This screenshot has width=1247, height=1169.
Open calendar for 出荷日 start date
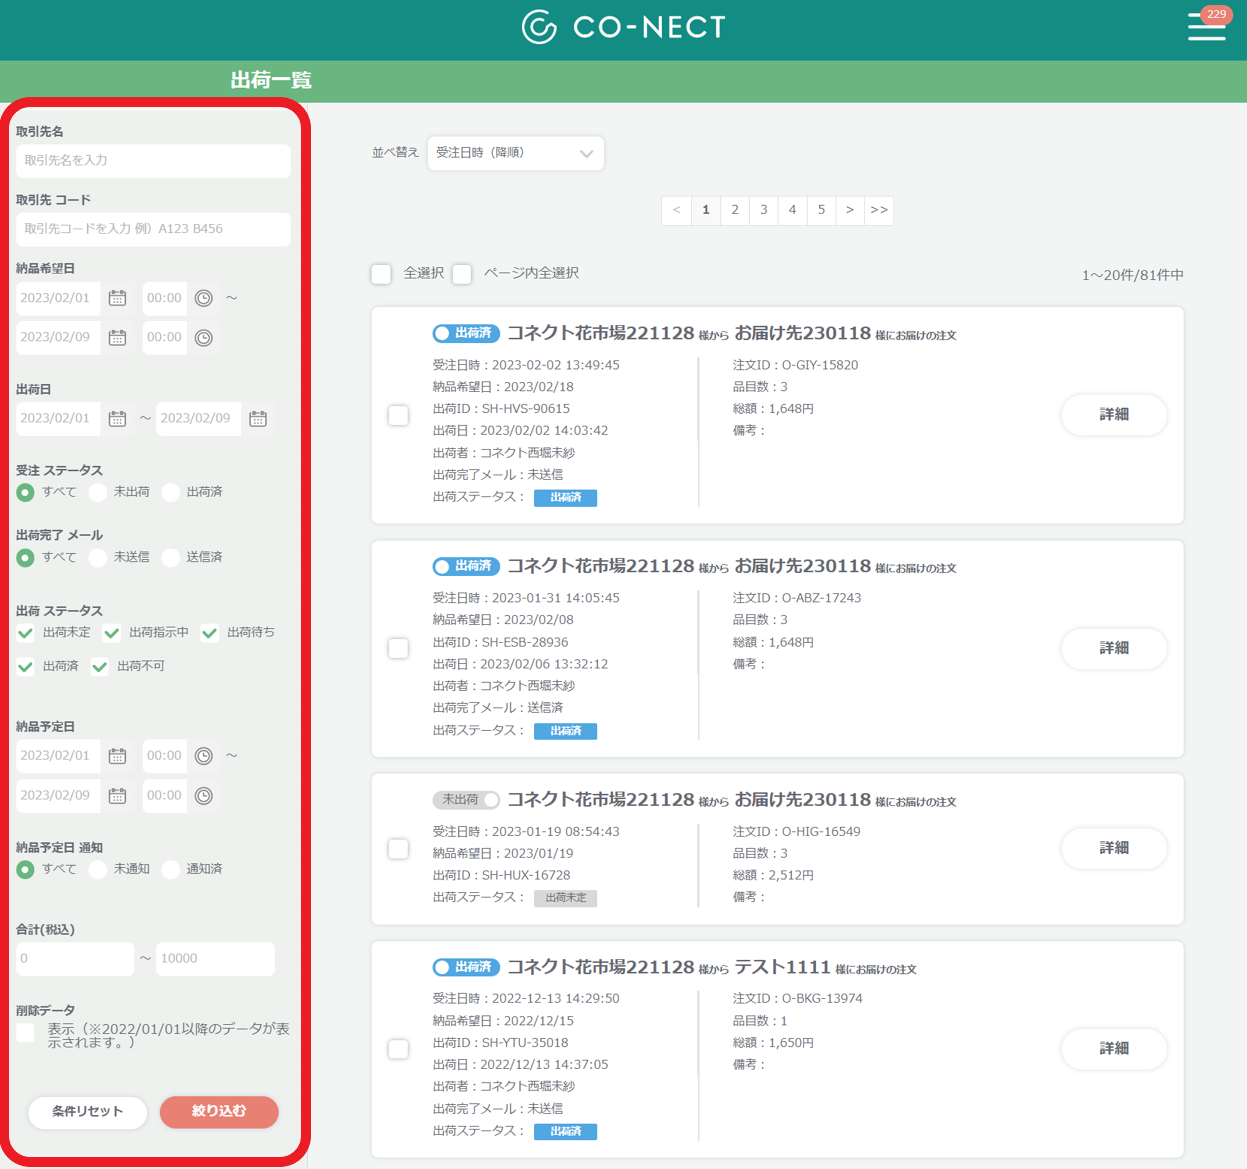[x=117, y=419]
